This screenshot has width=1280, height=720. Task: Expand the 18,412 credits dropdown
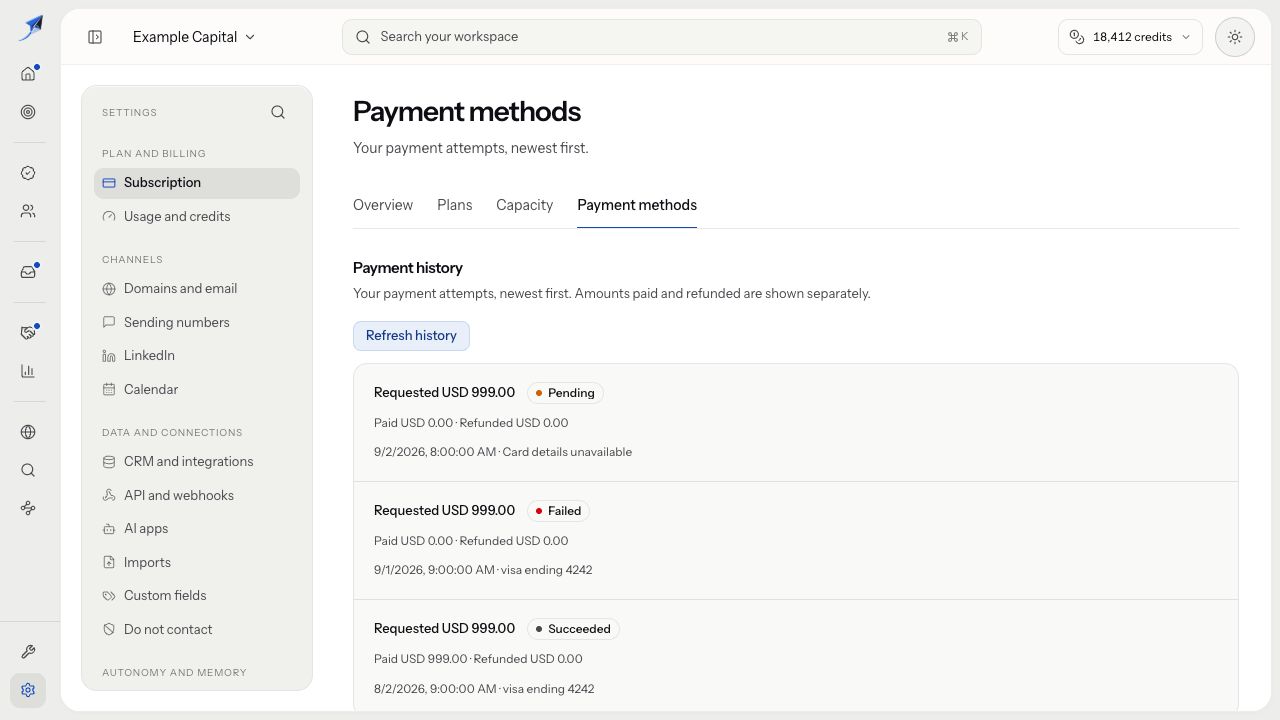click(x=1130, y=37)
